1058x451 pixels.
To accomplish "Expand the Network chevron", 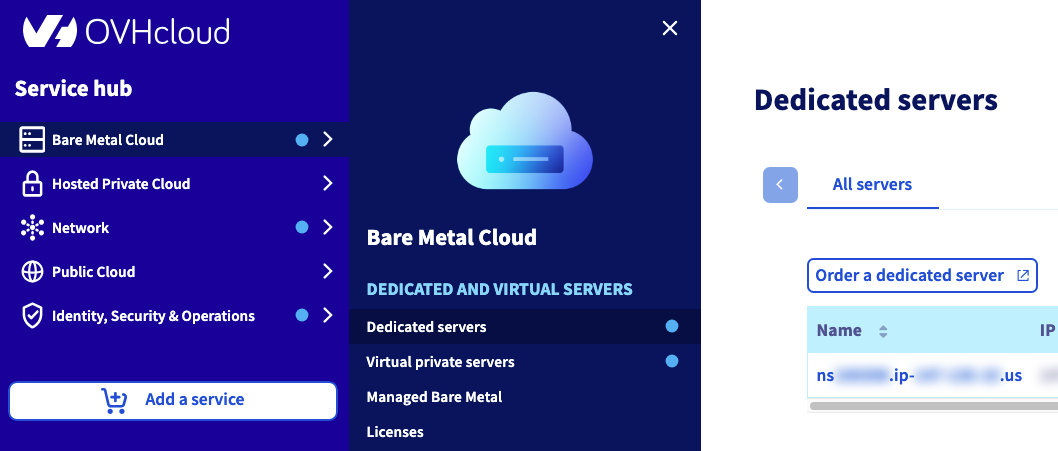I will coord(327,228).
